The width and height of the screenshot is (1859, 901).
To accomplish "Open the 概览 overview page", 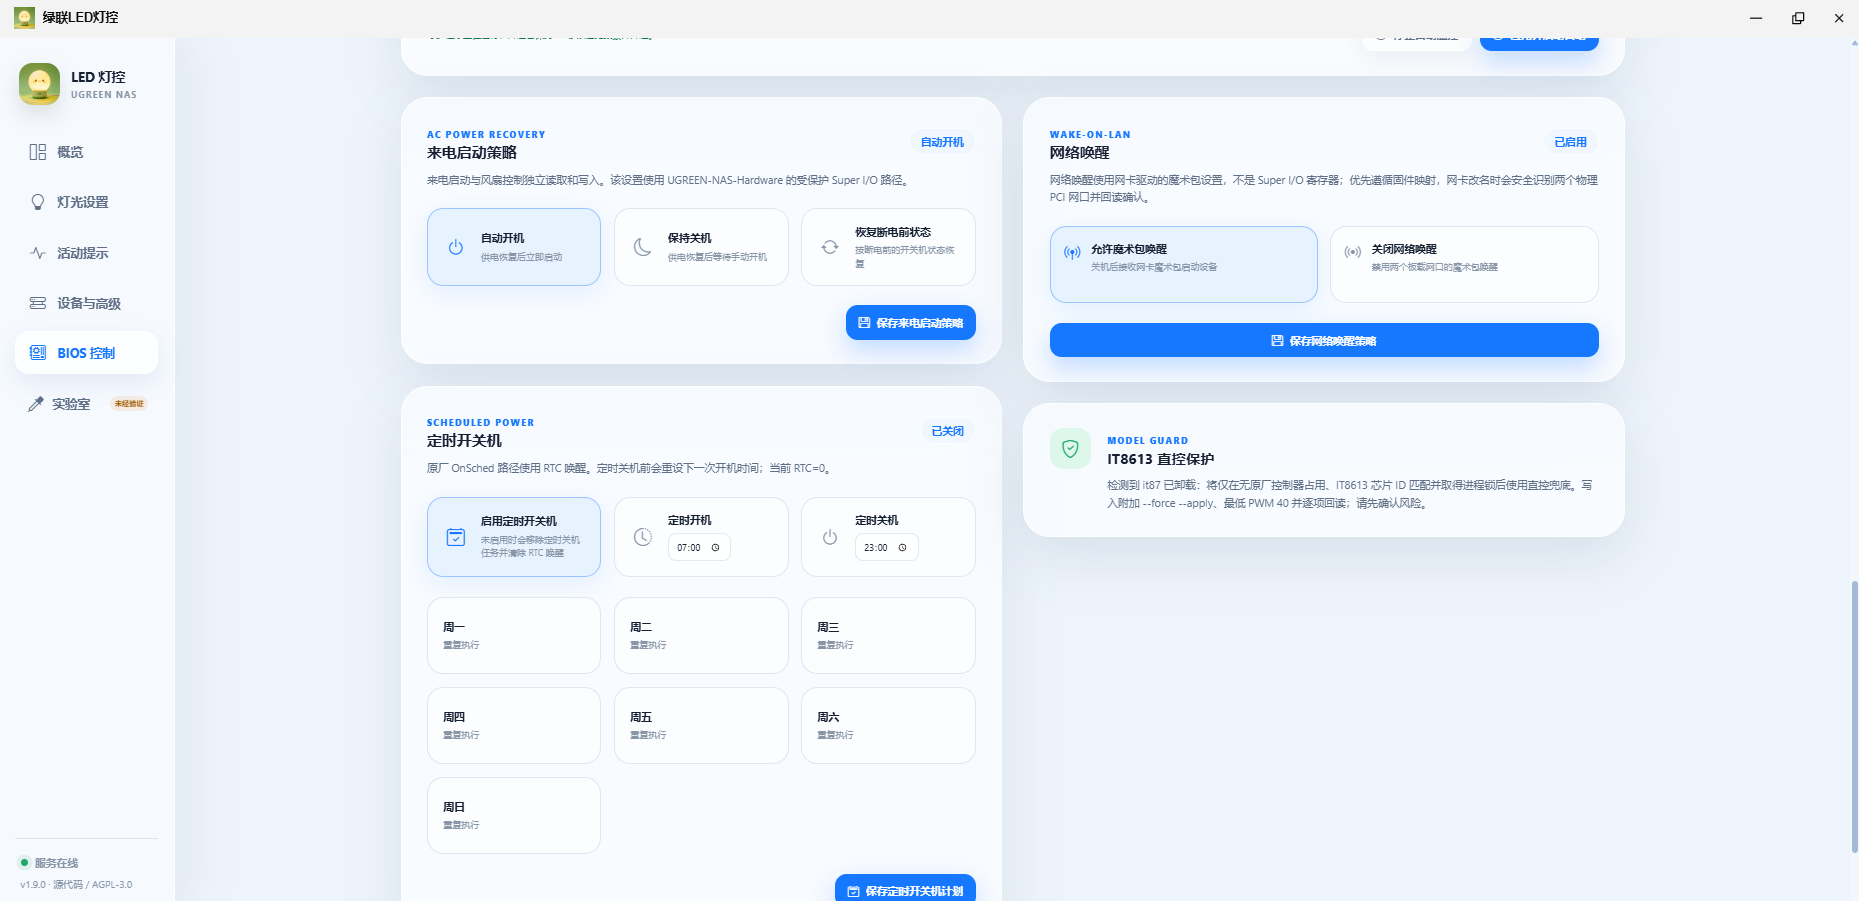I will [86, 152].
